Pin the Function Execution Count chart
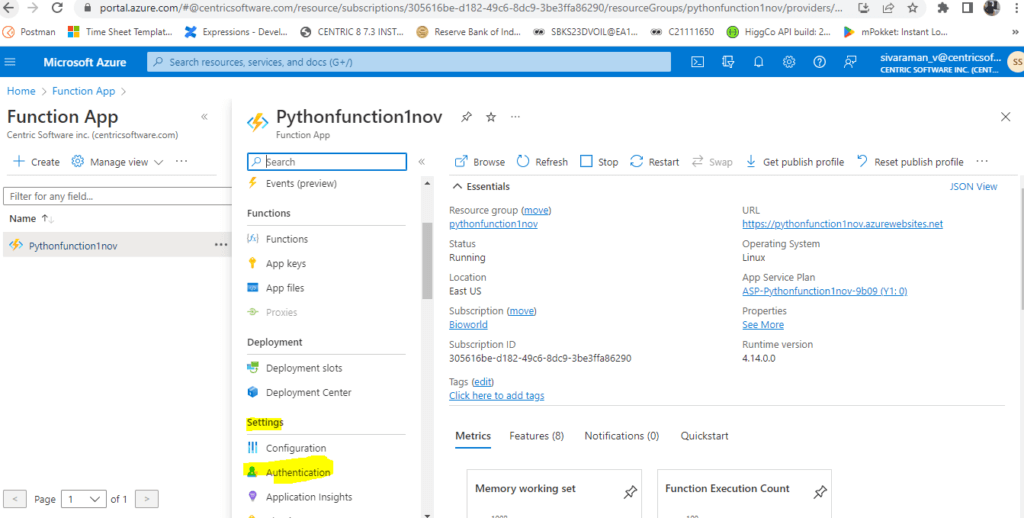This screenshot has width=1024, height=518. [x=820, y=493]
